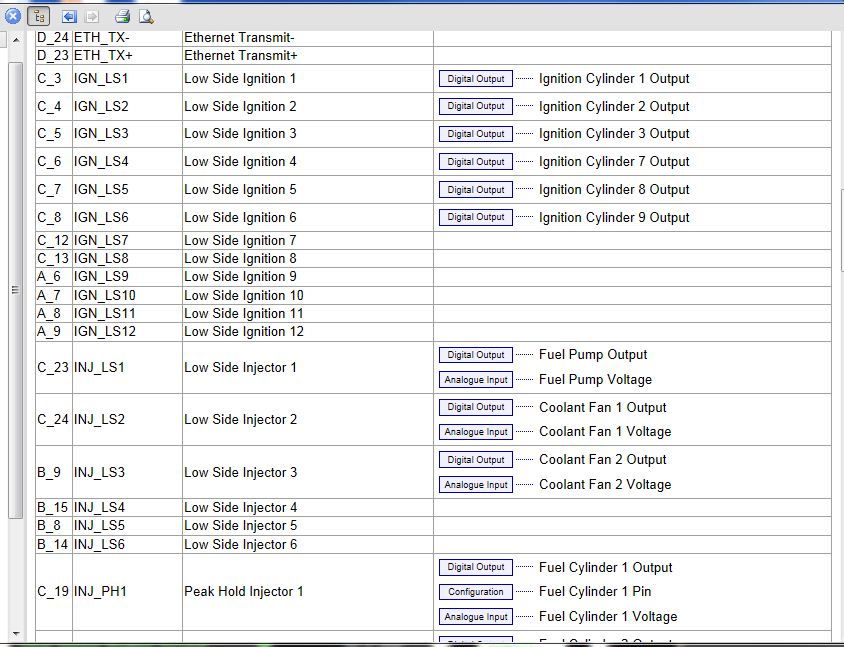Click Analogue Input for Coolant Fan 1 Voltage
The image size is (844, 647).
pyautogui.click(x=475, y=432)
